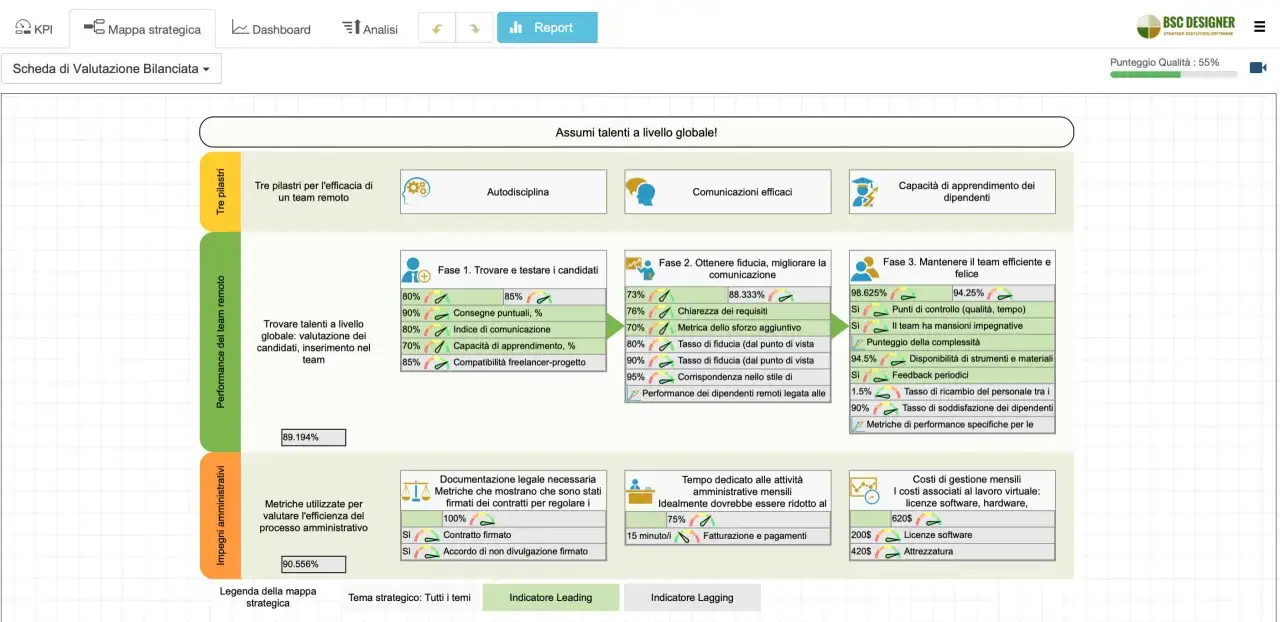Click the 620$ total cost gauge row
The width and height of the screenshot is (1280, 622).
[x=952, y=519]
